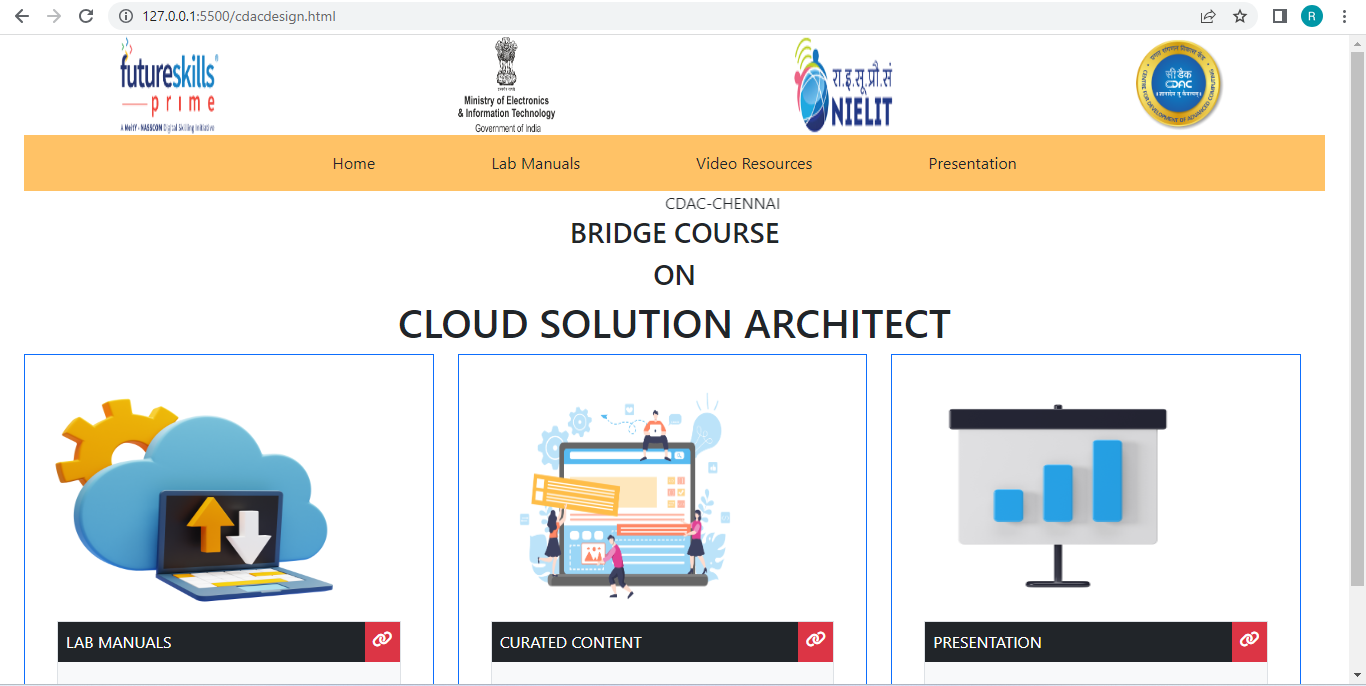
Task: Click the browser reload button
Action: point(86,16)
